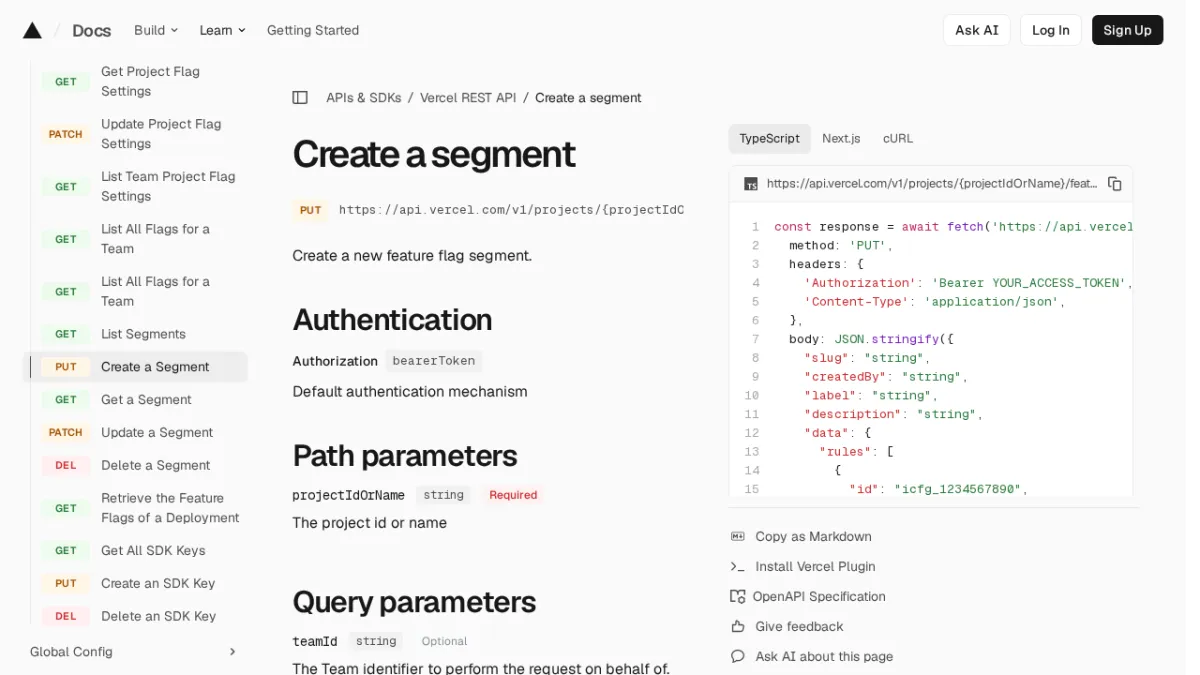Click the Path parameters heading
The height and width of the screenshot is (675, 1200).
pos(404,456)
